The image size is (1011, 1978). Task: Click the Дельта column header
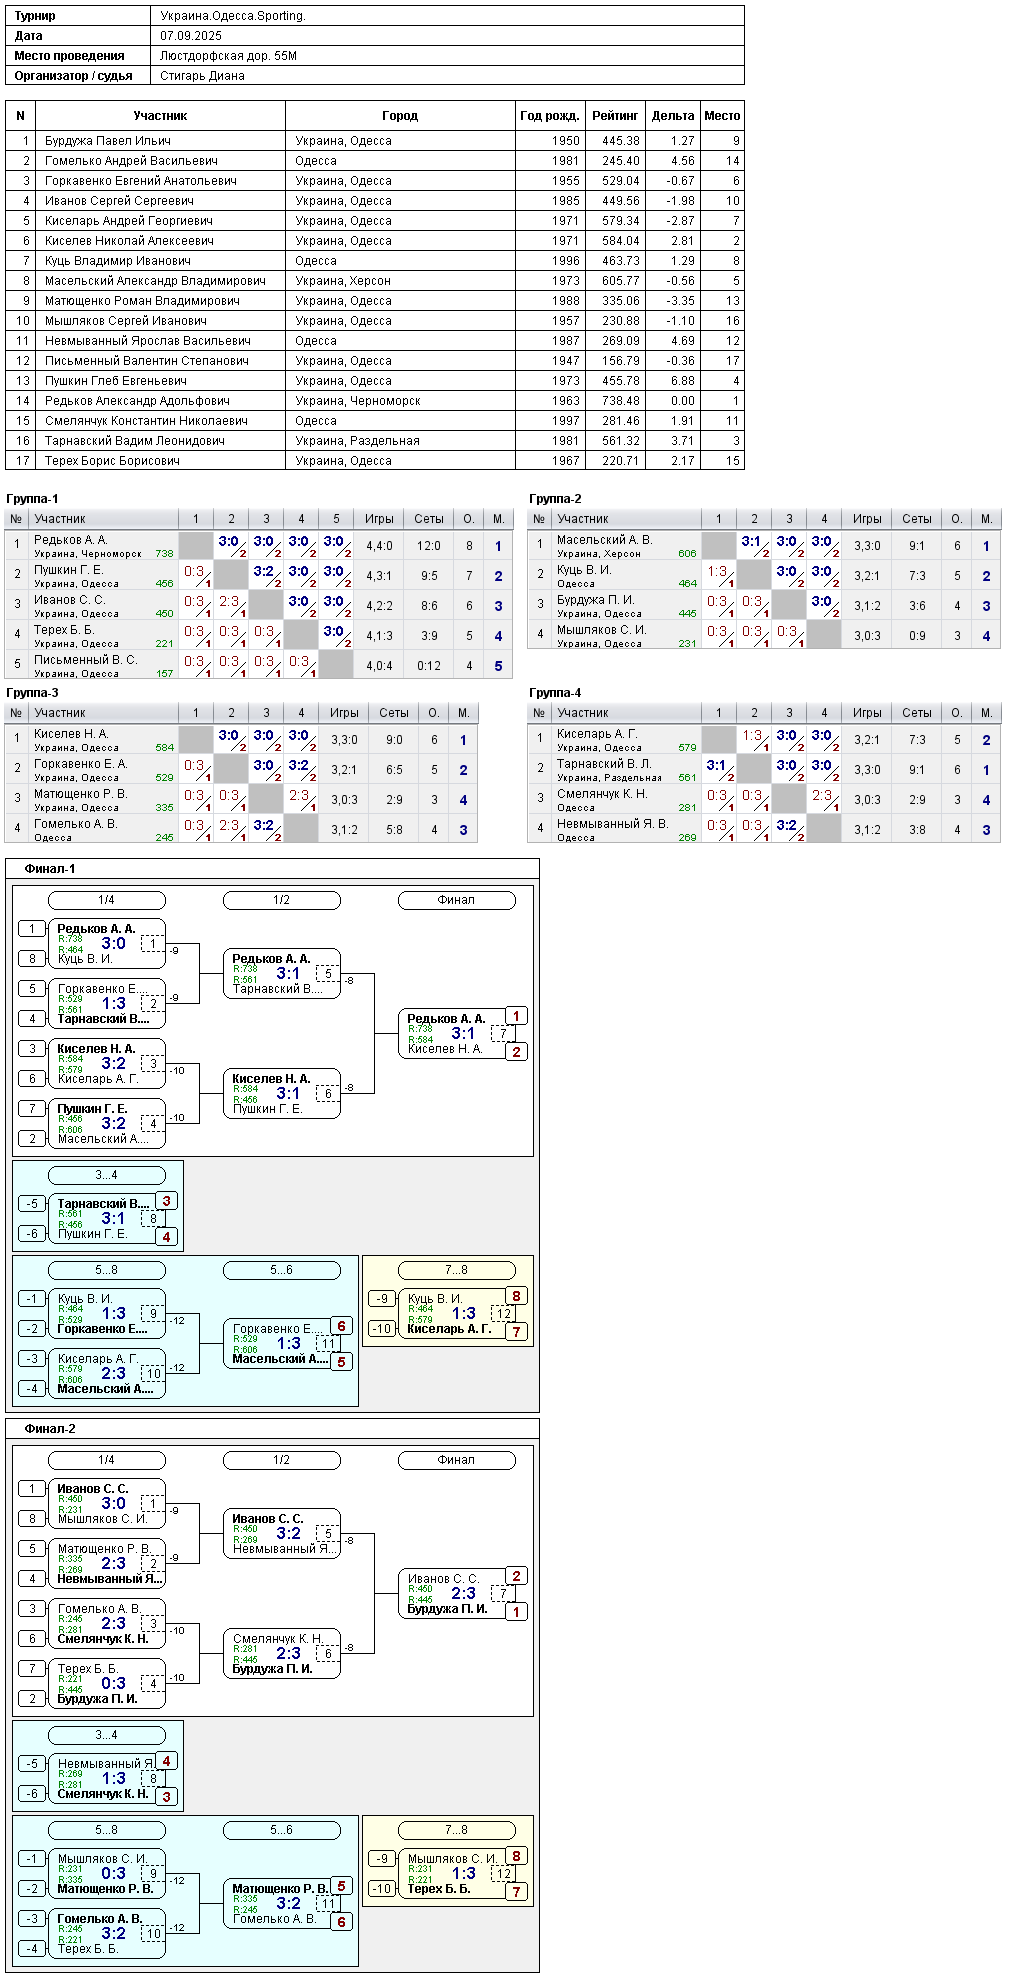(x=672, y=116)
